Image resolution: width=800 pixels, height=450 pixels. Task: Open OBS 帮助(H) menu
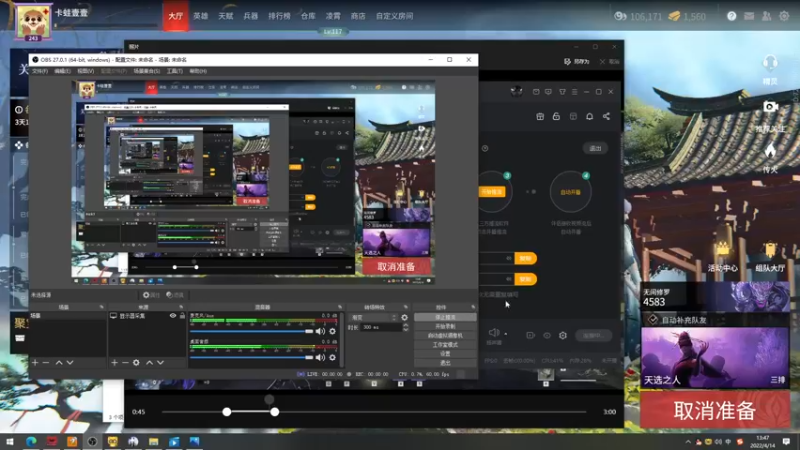[198, 71]
